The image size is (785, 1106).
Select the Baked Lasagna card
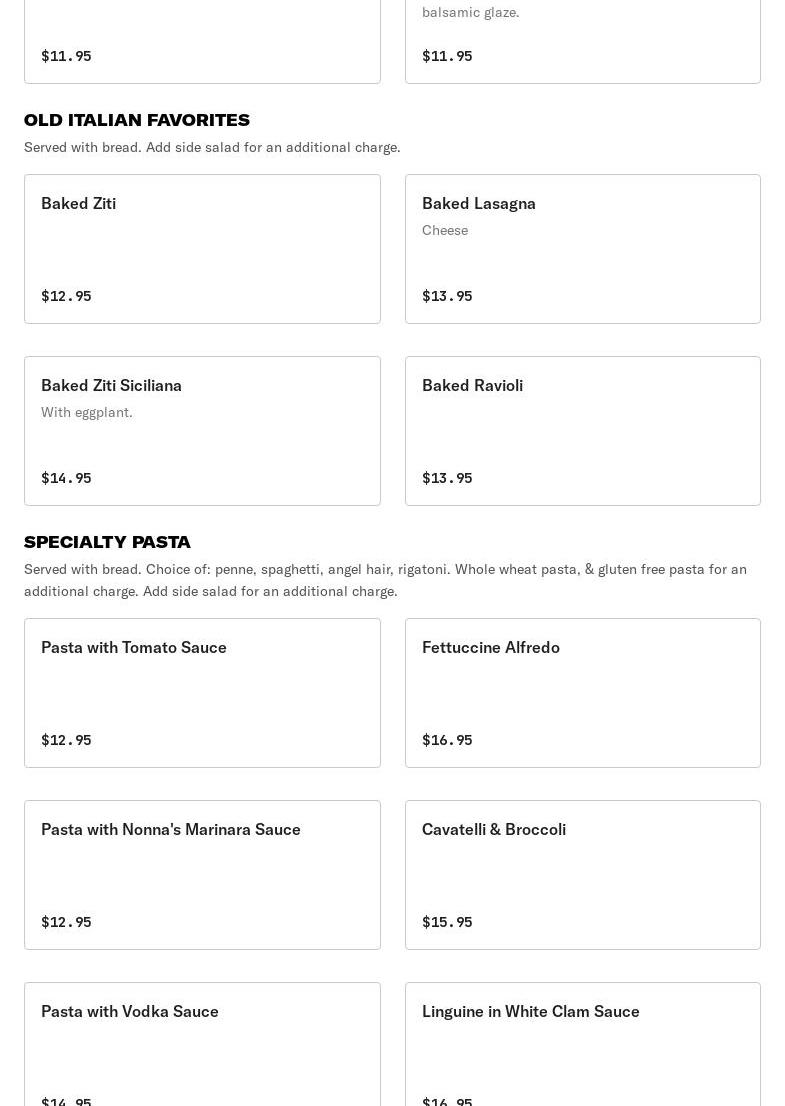[x=582, y=249]
